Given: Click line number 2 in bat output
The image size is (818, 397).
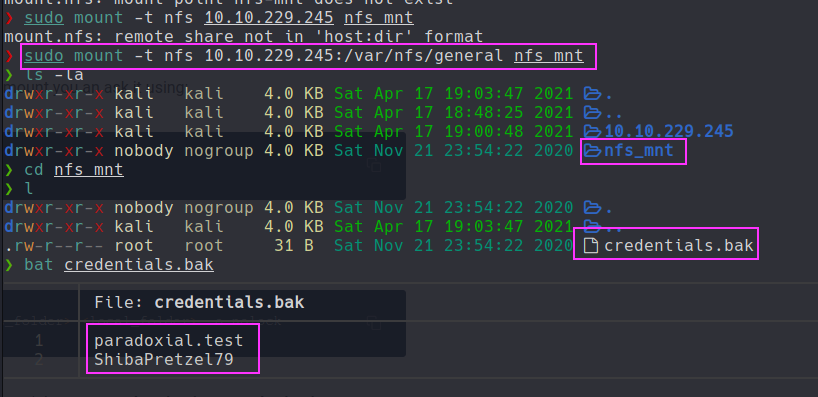Looking at the screenshot, I should click(39, 359).
